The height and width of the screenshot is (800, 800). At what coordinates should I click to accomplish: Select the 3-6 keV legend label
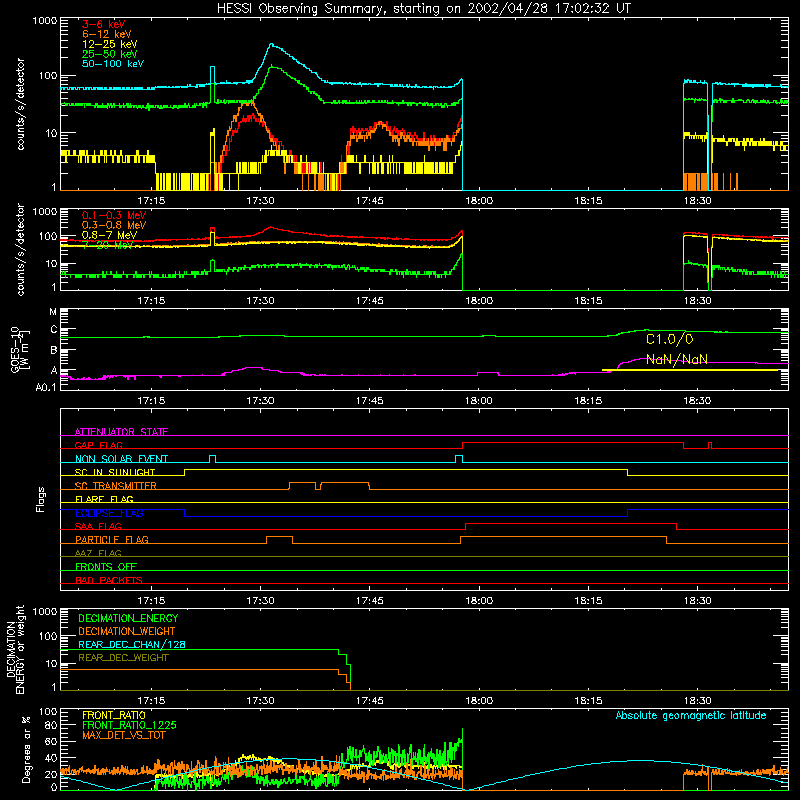tap(104, 24)
